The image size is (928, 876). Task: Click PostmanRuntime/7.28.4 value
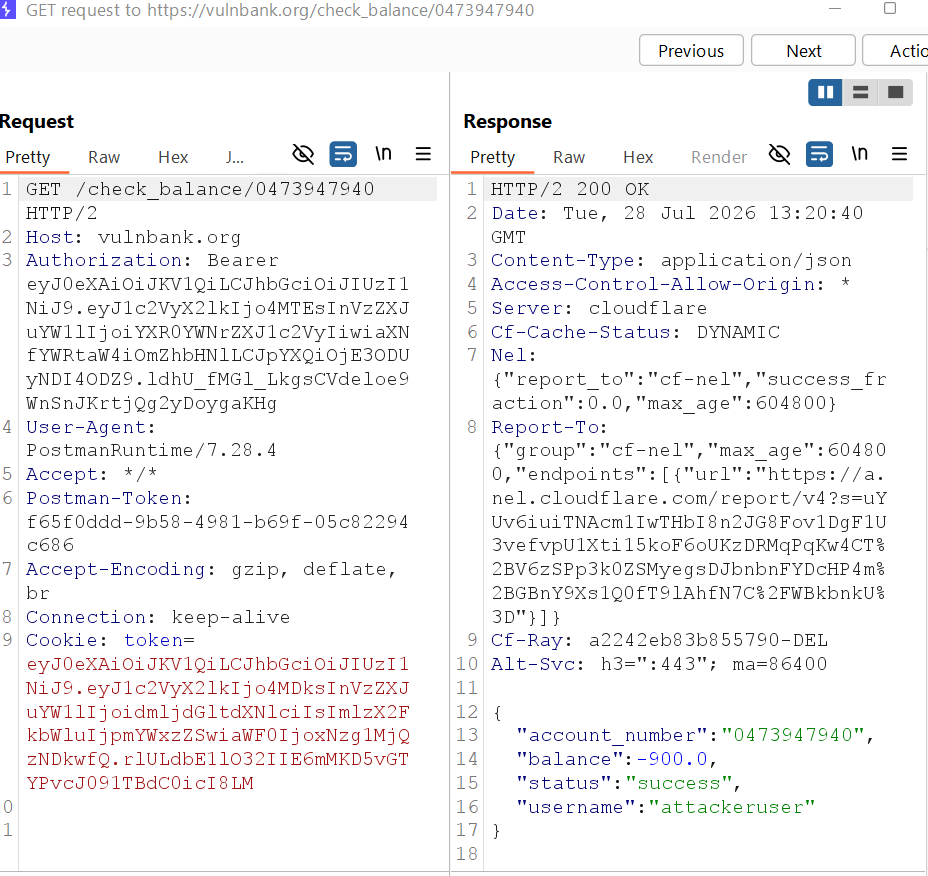tap(152, 450)
